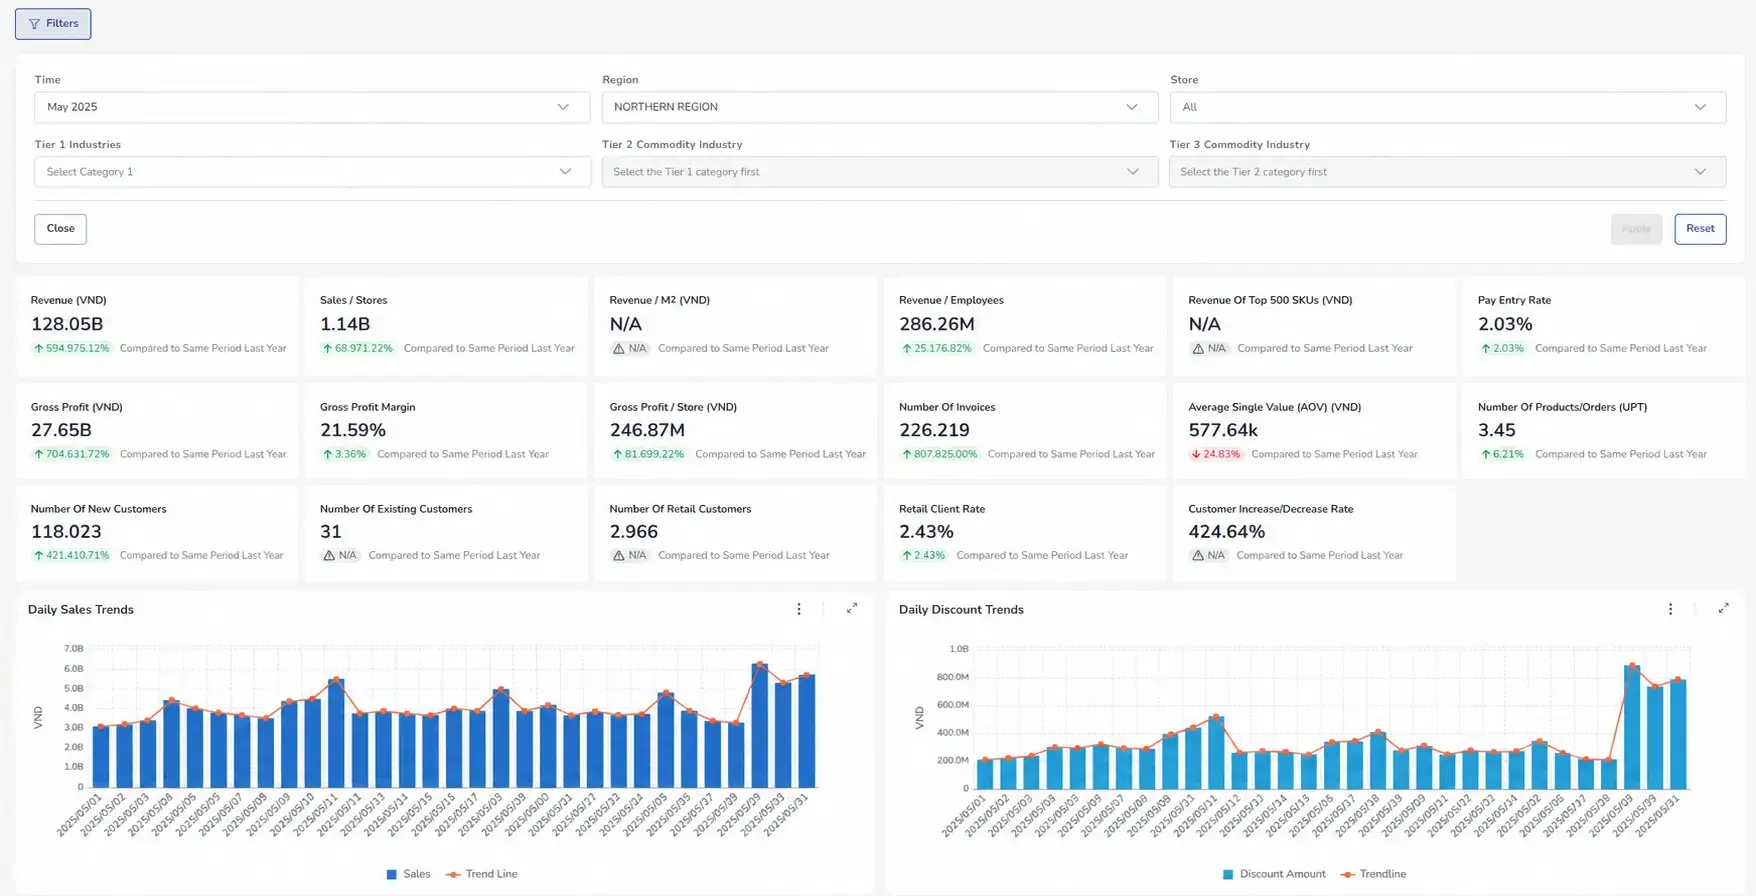The image size is (1756, 896).
Task: Open Daily Discount Trends three-dot menu
Action: pos(1670,609)
